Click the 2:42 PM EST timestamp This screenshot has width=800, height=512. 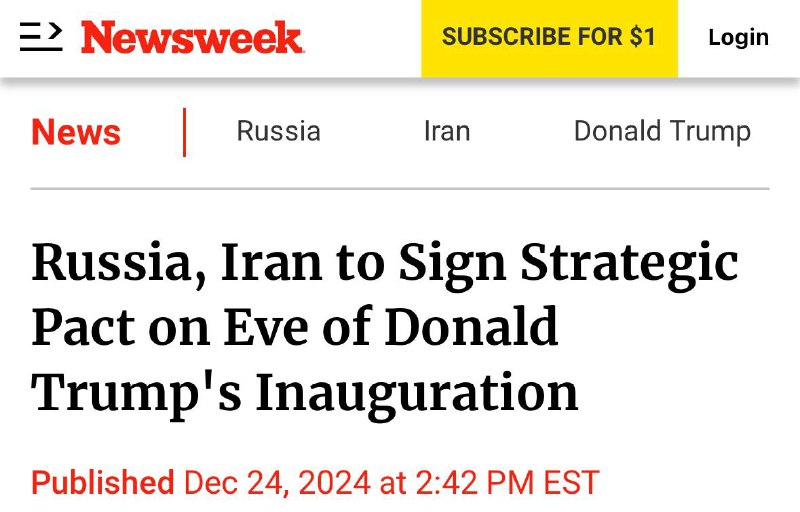tap(504, 482)
